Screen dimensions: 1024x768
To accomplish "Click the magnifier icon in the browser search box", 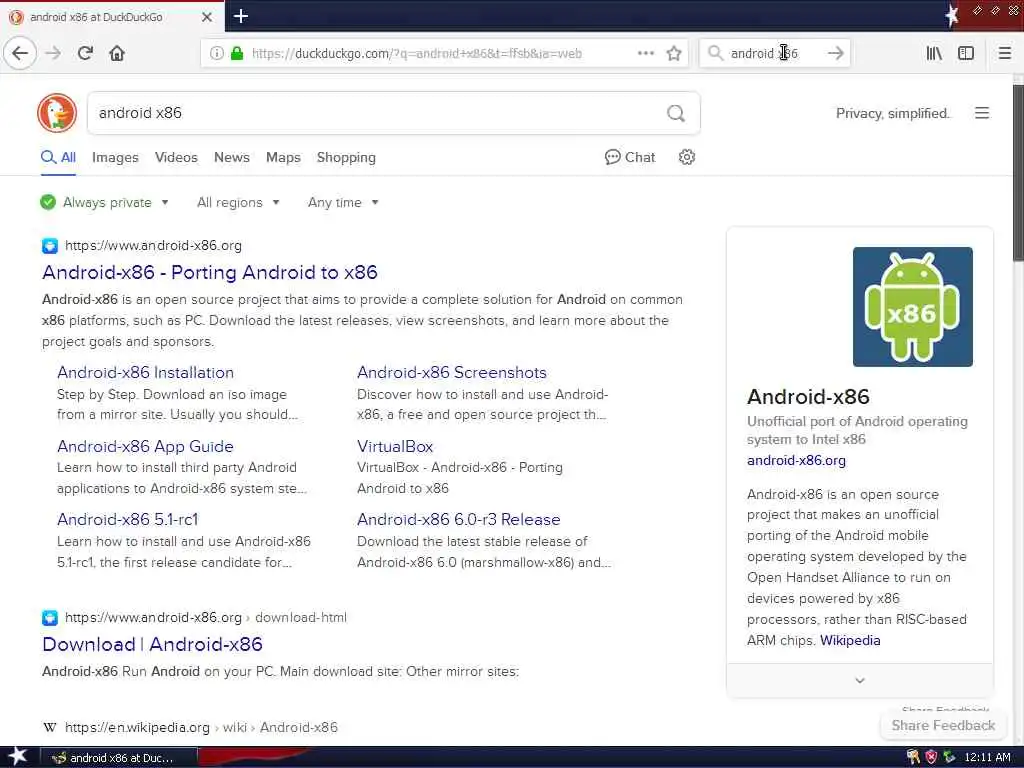I will pyautogui.click(x=715, y=54).
